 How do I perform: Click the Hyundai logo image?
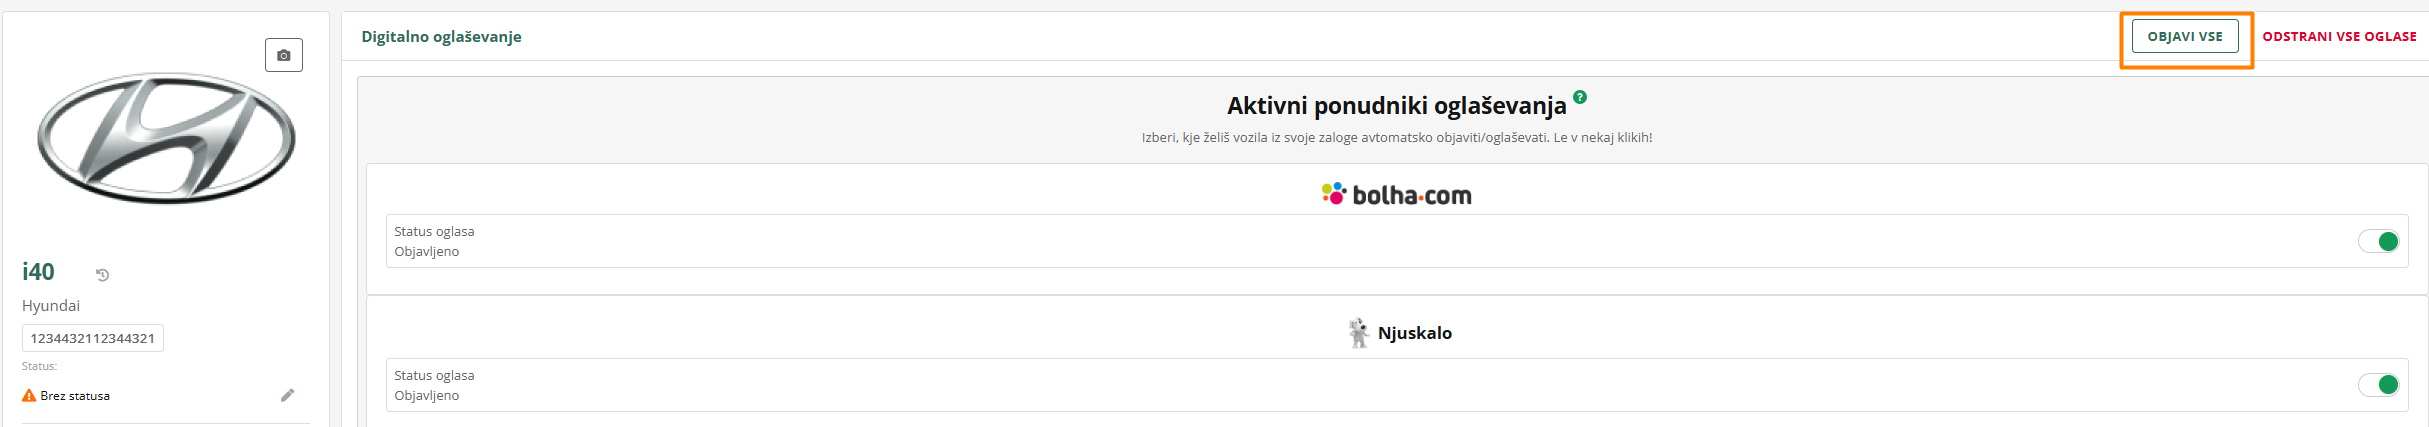click(x=166, y=137)
